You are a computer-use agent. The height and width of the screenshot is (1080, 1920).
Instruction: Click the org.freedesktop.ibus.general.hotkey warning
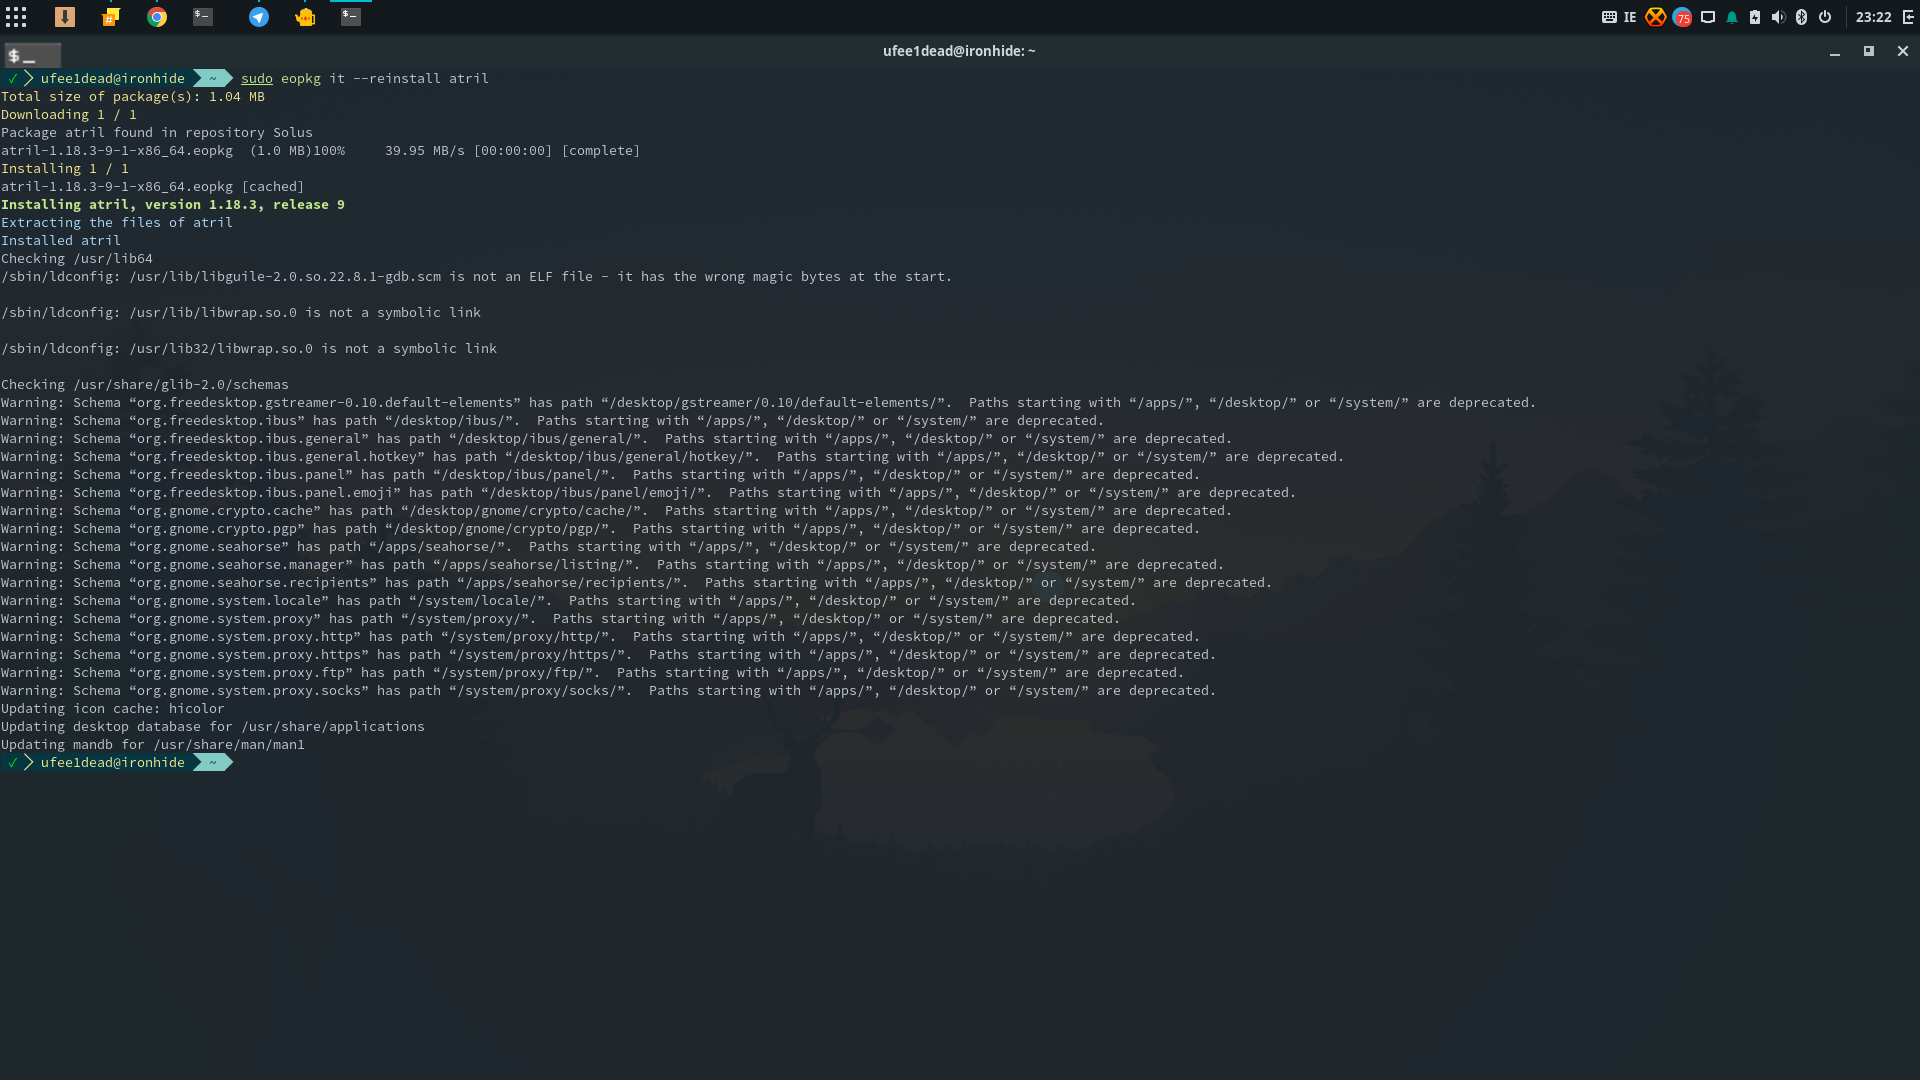(673, 457)
